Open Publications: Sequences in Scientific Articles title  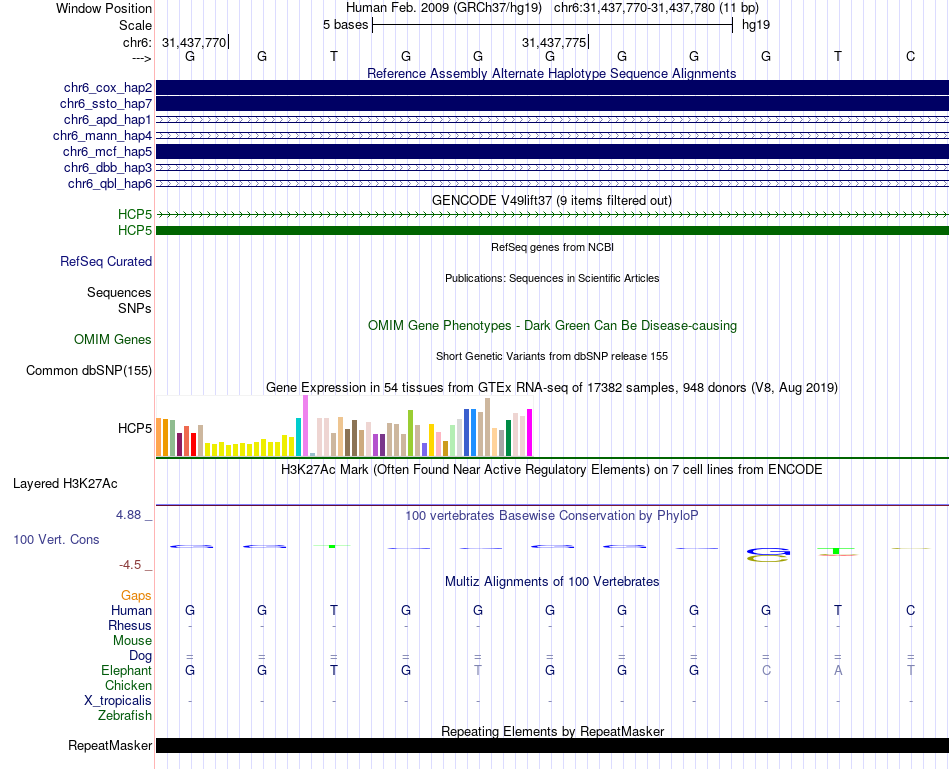click(552, 278)
